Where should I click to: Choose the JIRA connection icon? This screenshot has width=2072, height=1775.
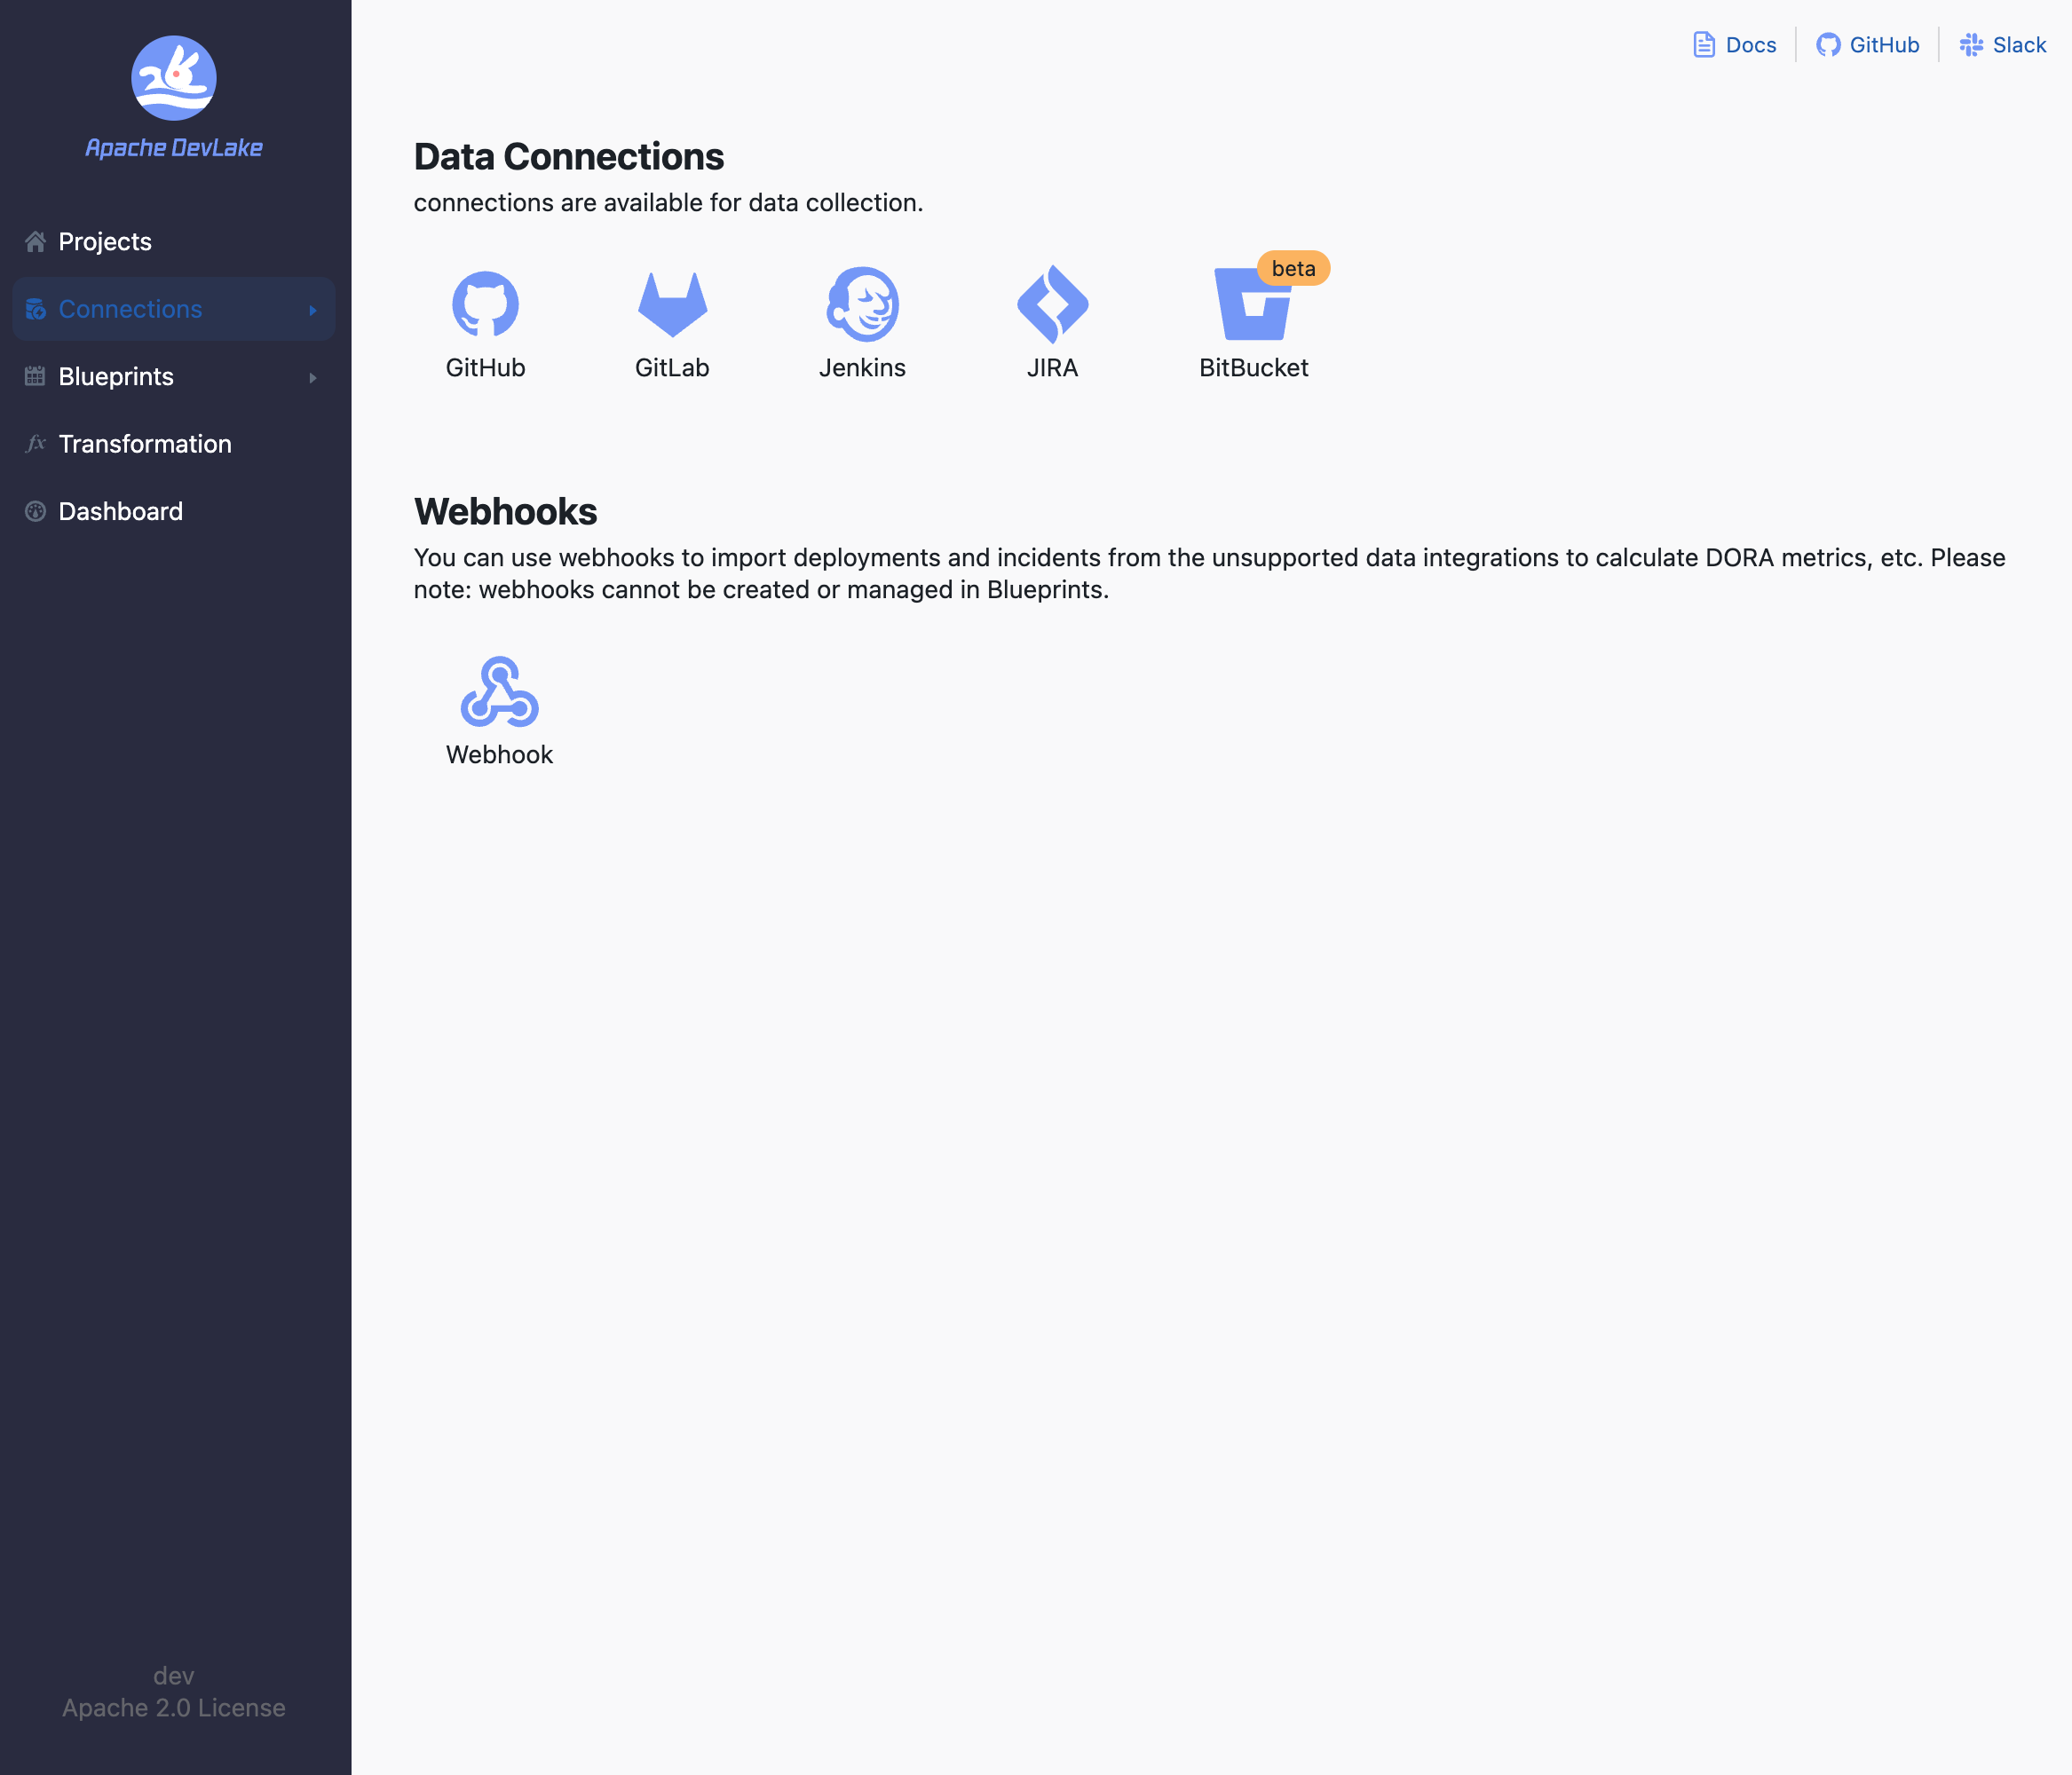click(1052, 304)
